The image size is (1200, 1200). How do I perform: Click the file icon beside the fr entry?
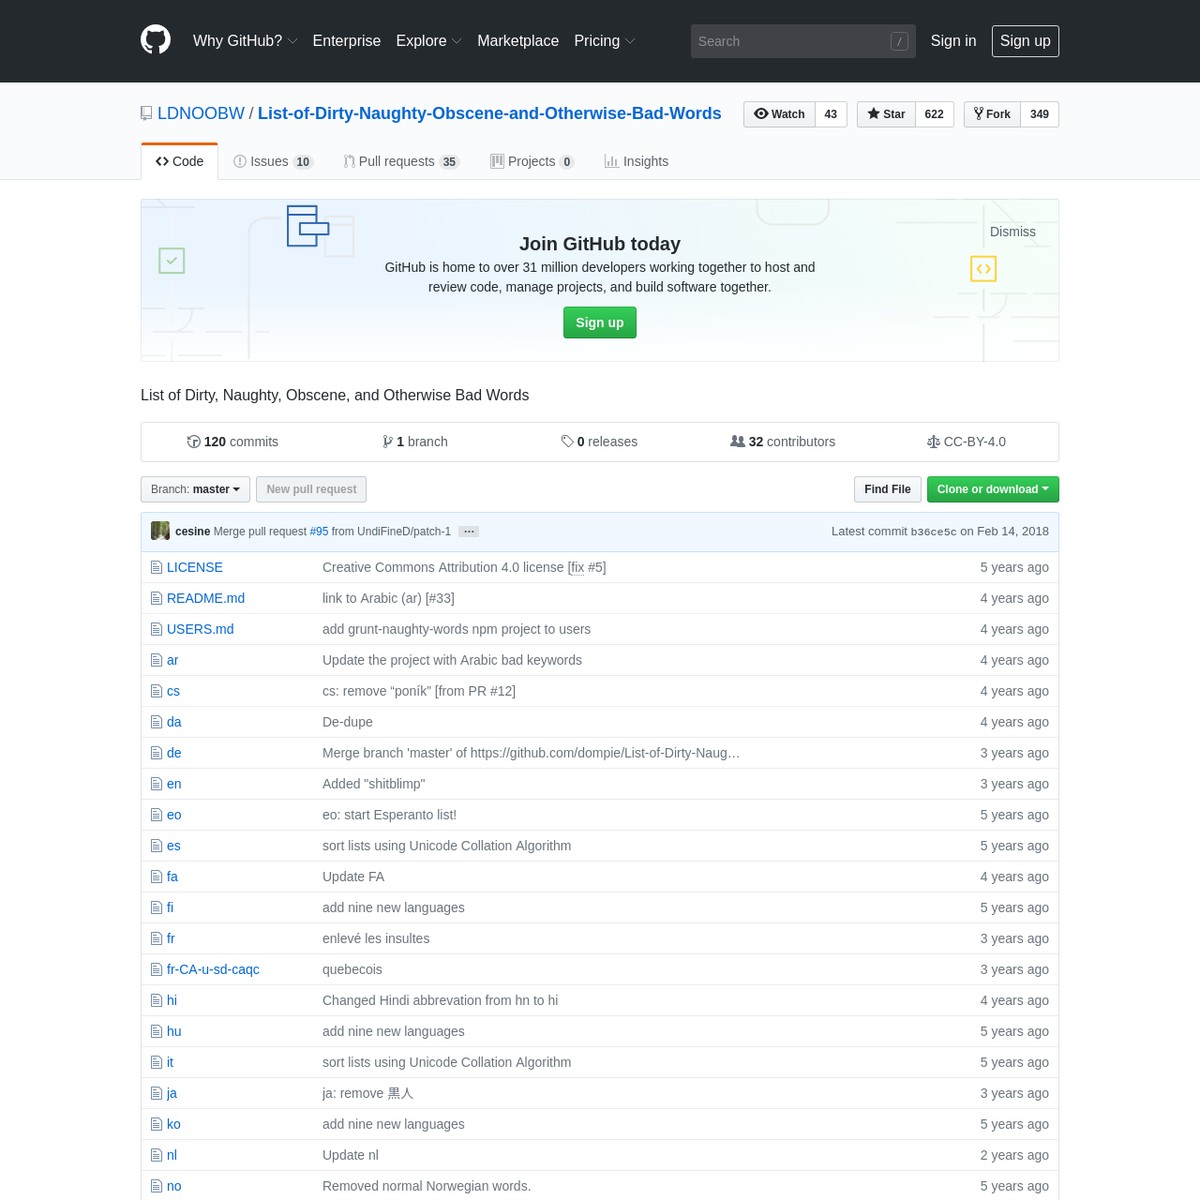click(156, 939)
